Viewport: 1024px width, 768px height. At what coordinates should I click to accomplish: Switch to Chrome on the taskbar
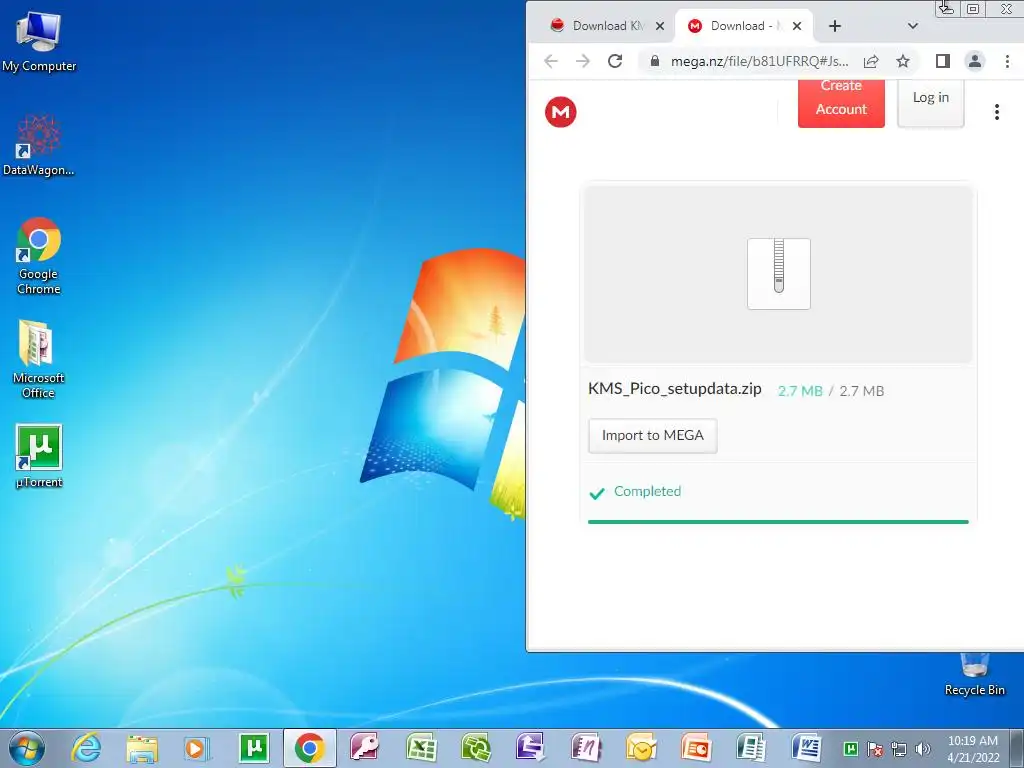310,748
